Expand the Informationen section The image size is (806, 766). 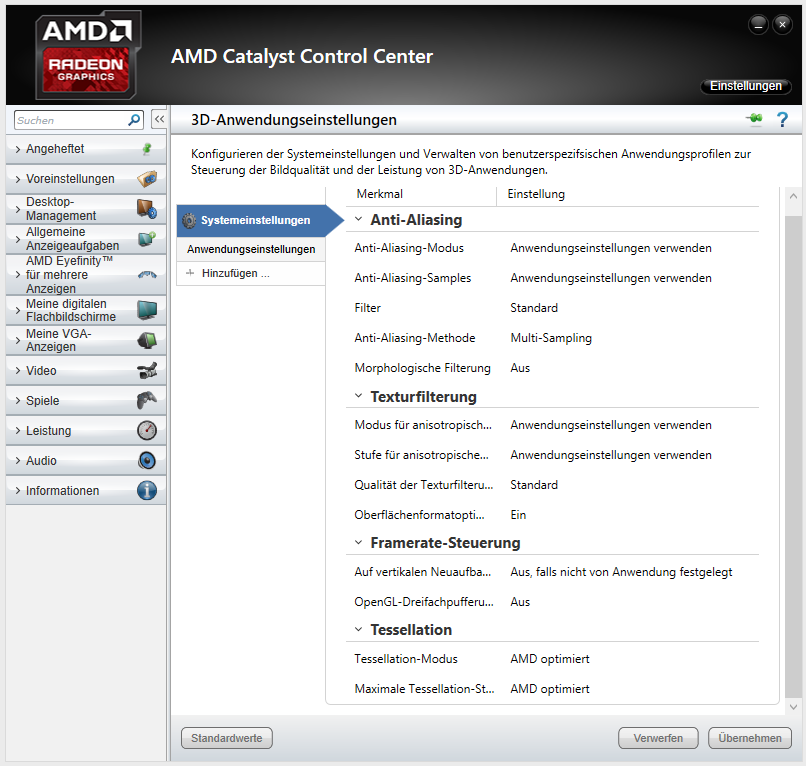[18, 490]
